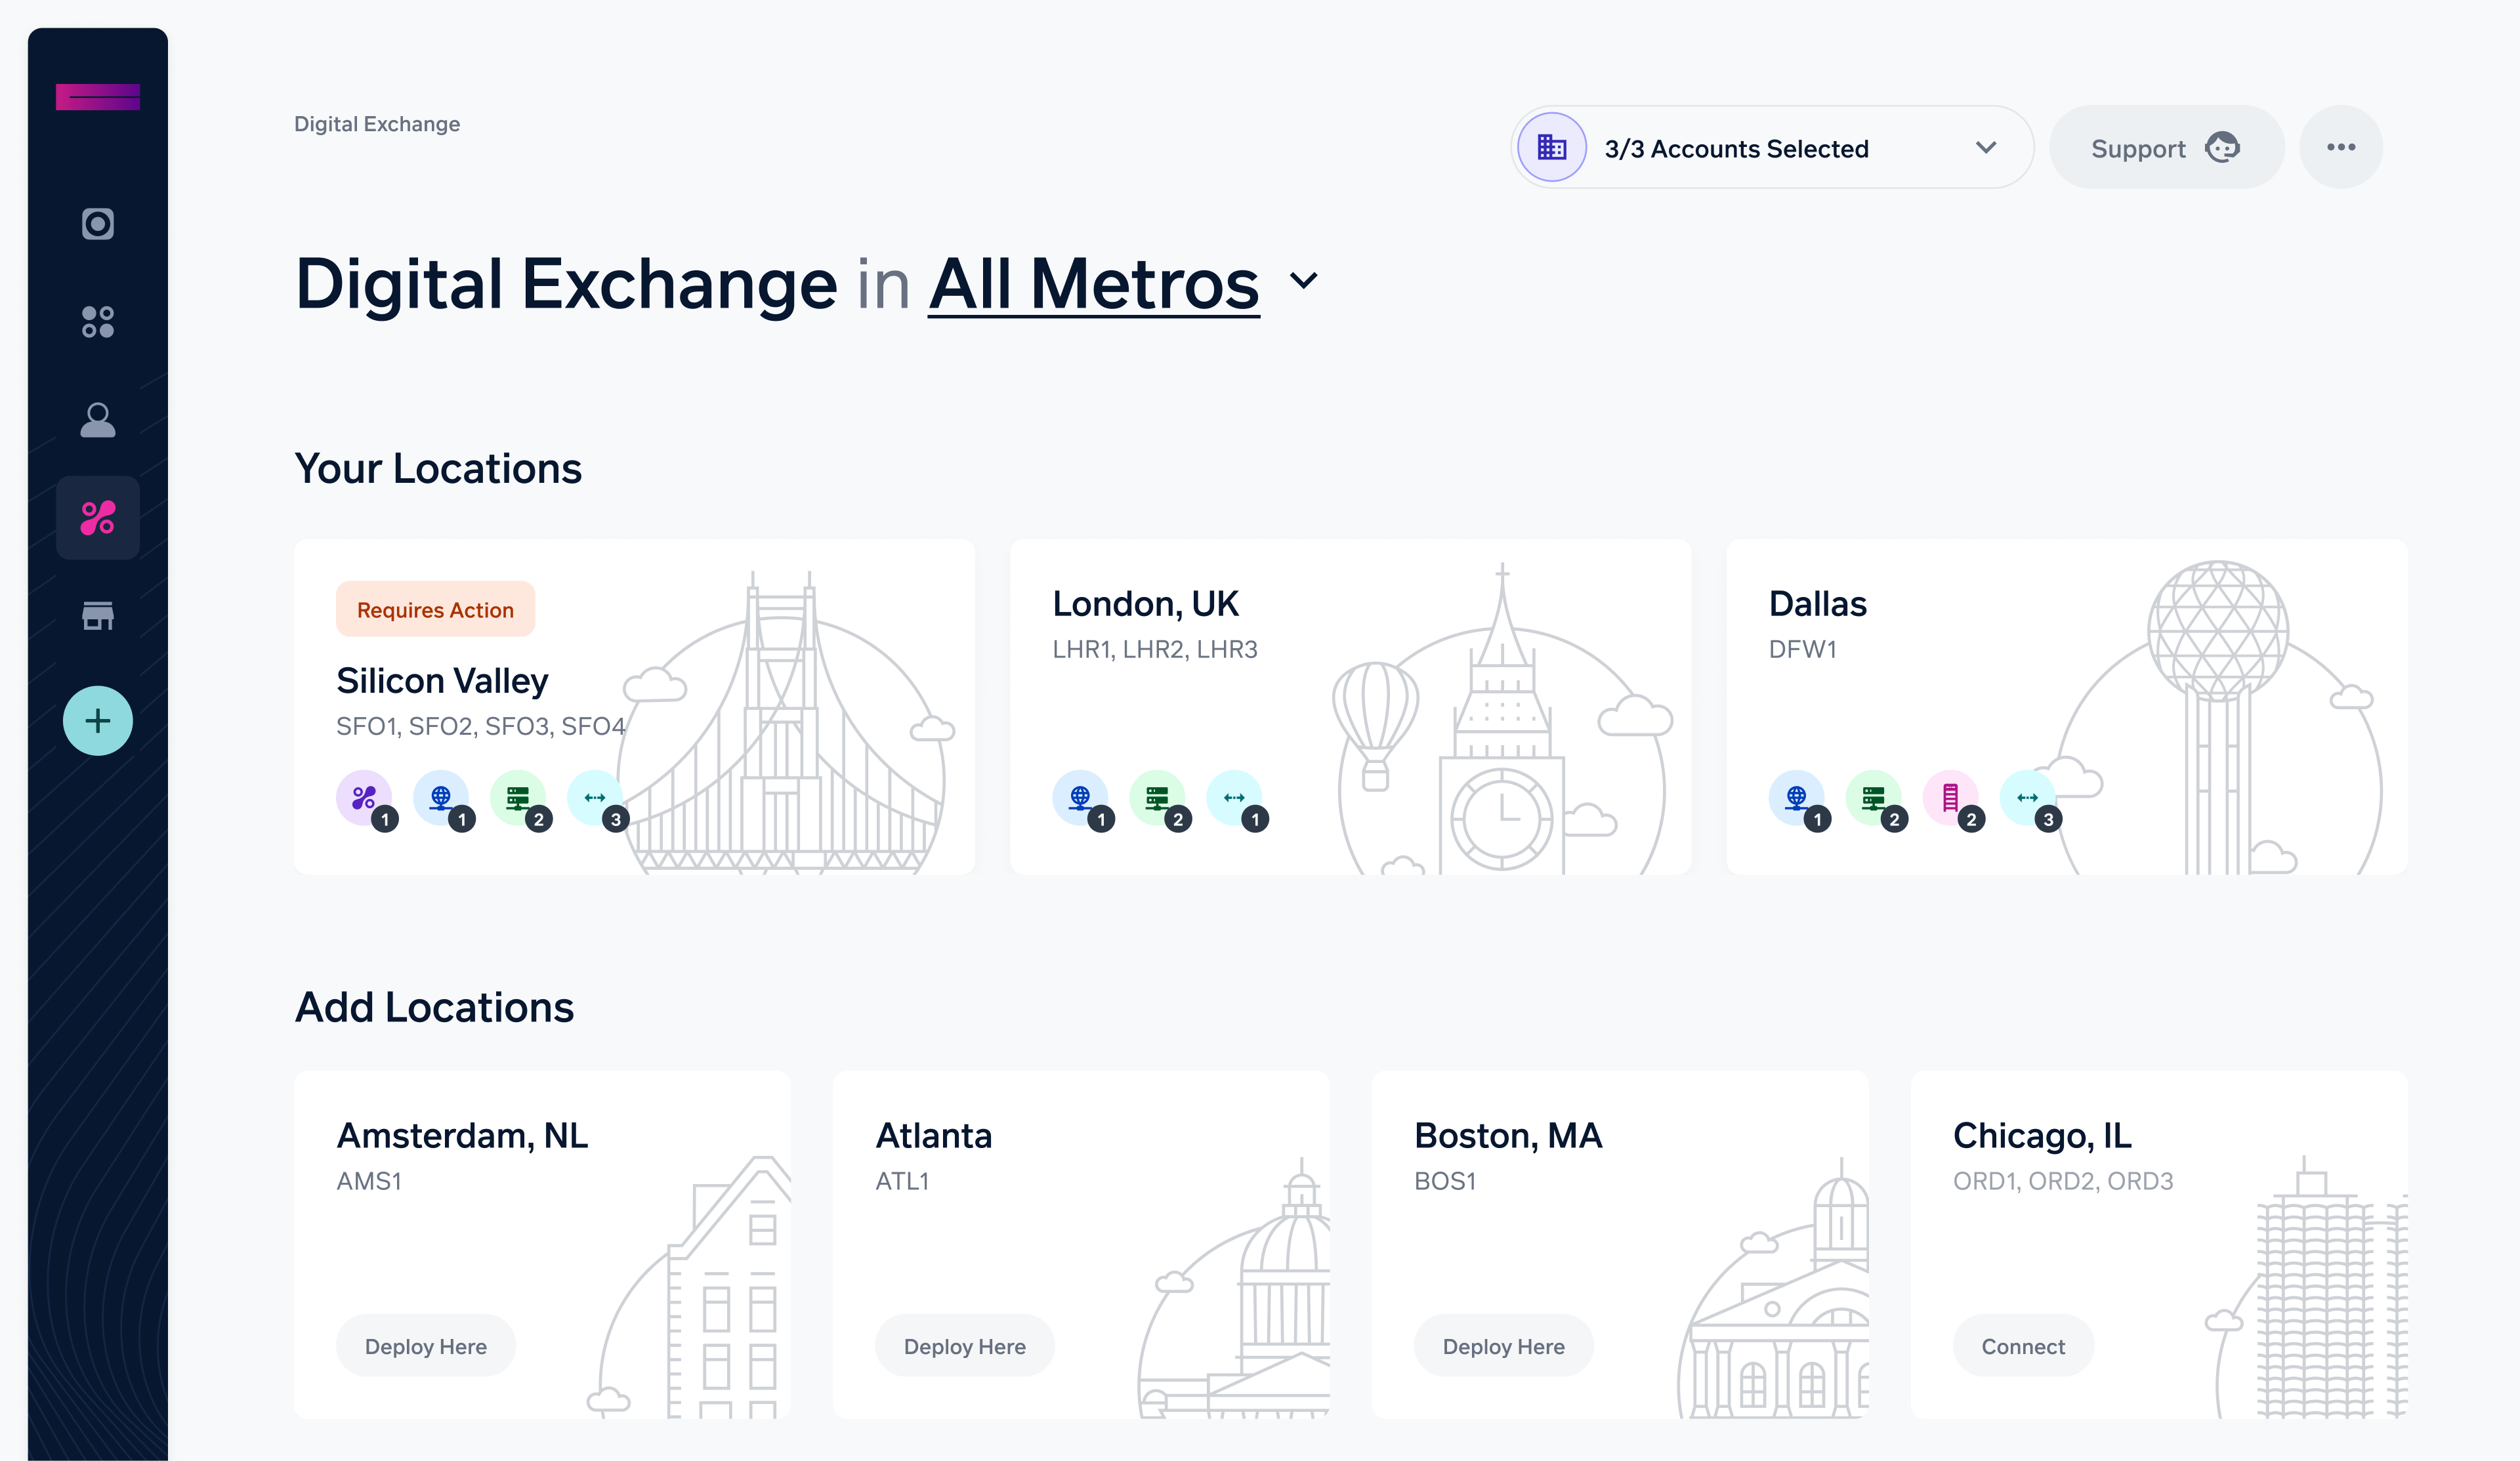Click the Add Locations heading
The width and height of the screenshot is (2520, 1461).
click(434, 1008)
